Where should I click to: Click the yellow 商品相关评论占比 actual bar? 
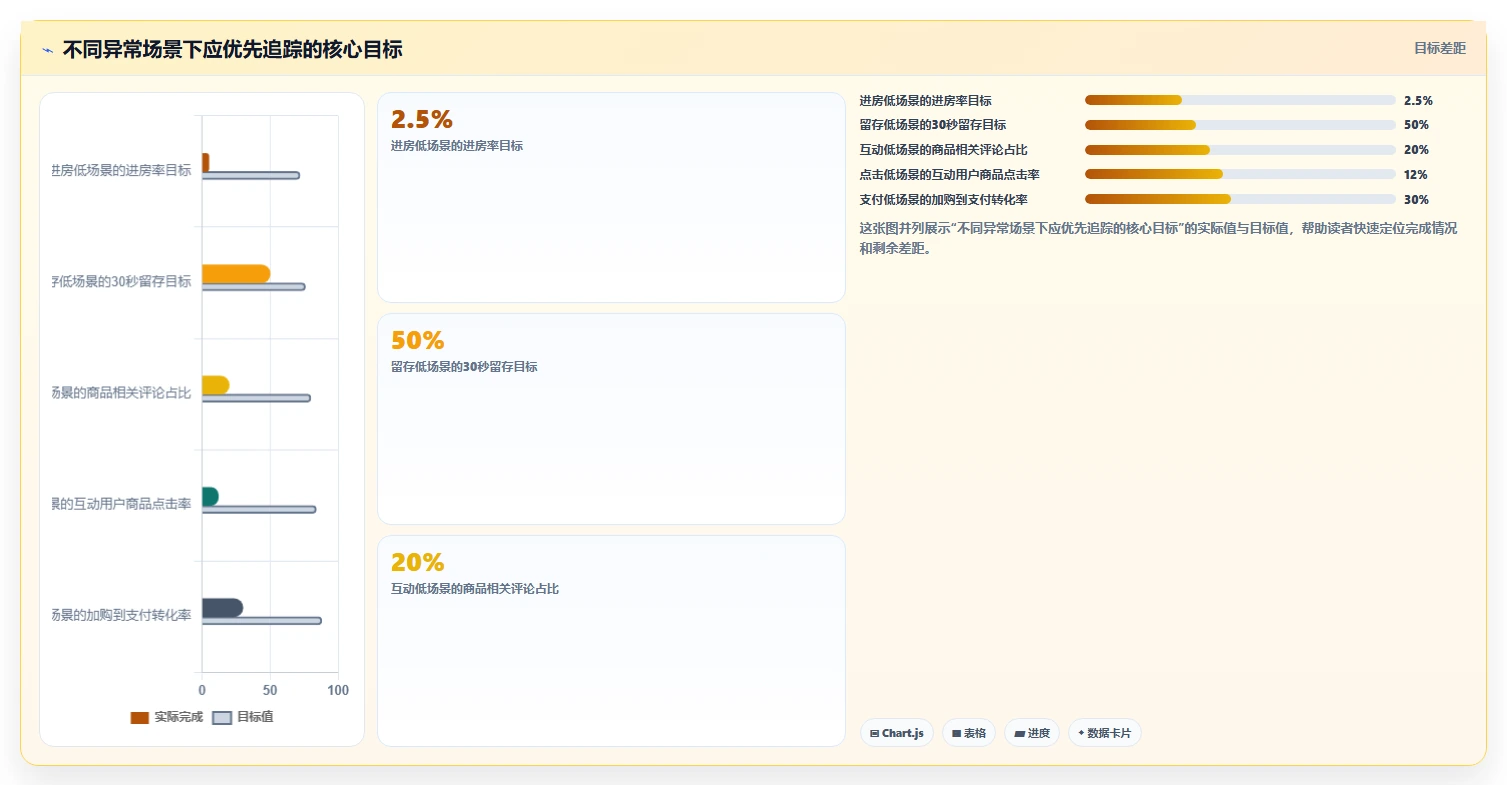(x=215, y=385)
